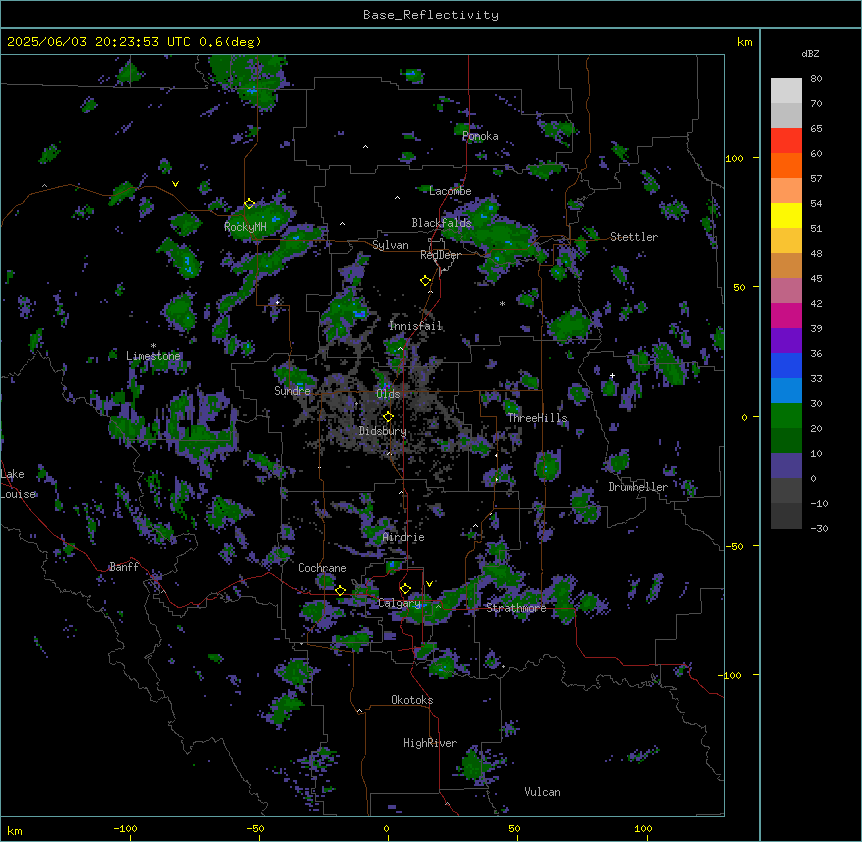Select the white 80-70 dBZ legend swatch
862x842 pixels.
pos(786,91)
